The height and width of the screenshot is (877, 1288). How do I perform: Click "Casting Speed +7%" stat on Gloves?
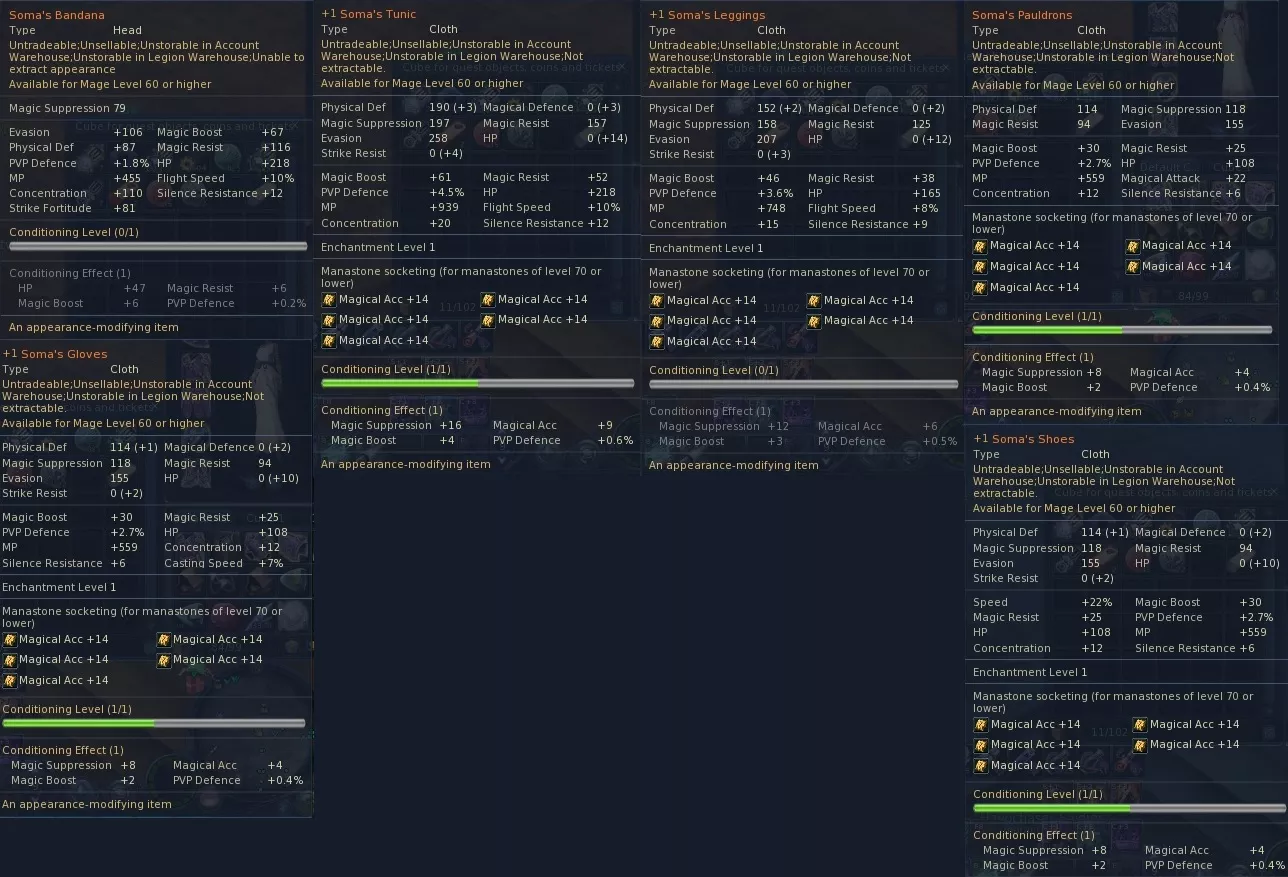(224, 563)
